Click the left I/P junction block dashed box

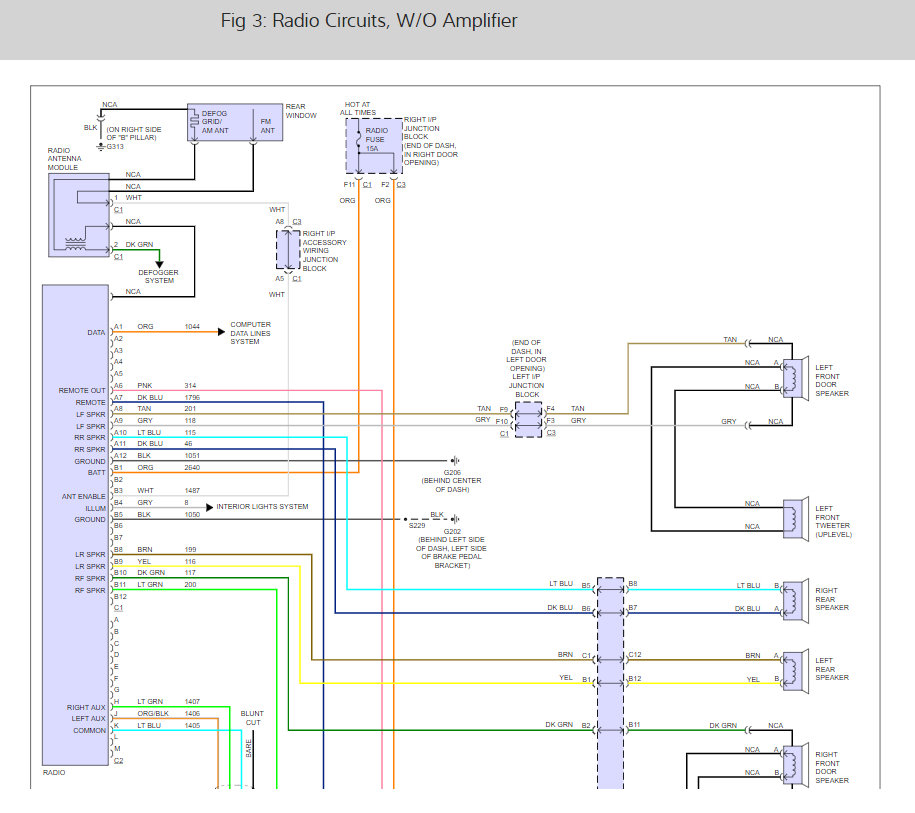point(529,420)
